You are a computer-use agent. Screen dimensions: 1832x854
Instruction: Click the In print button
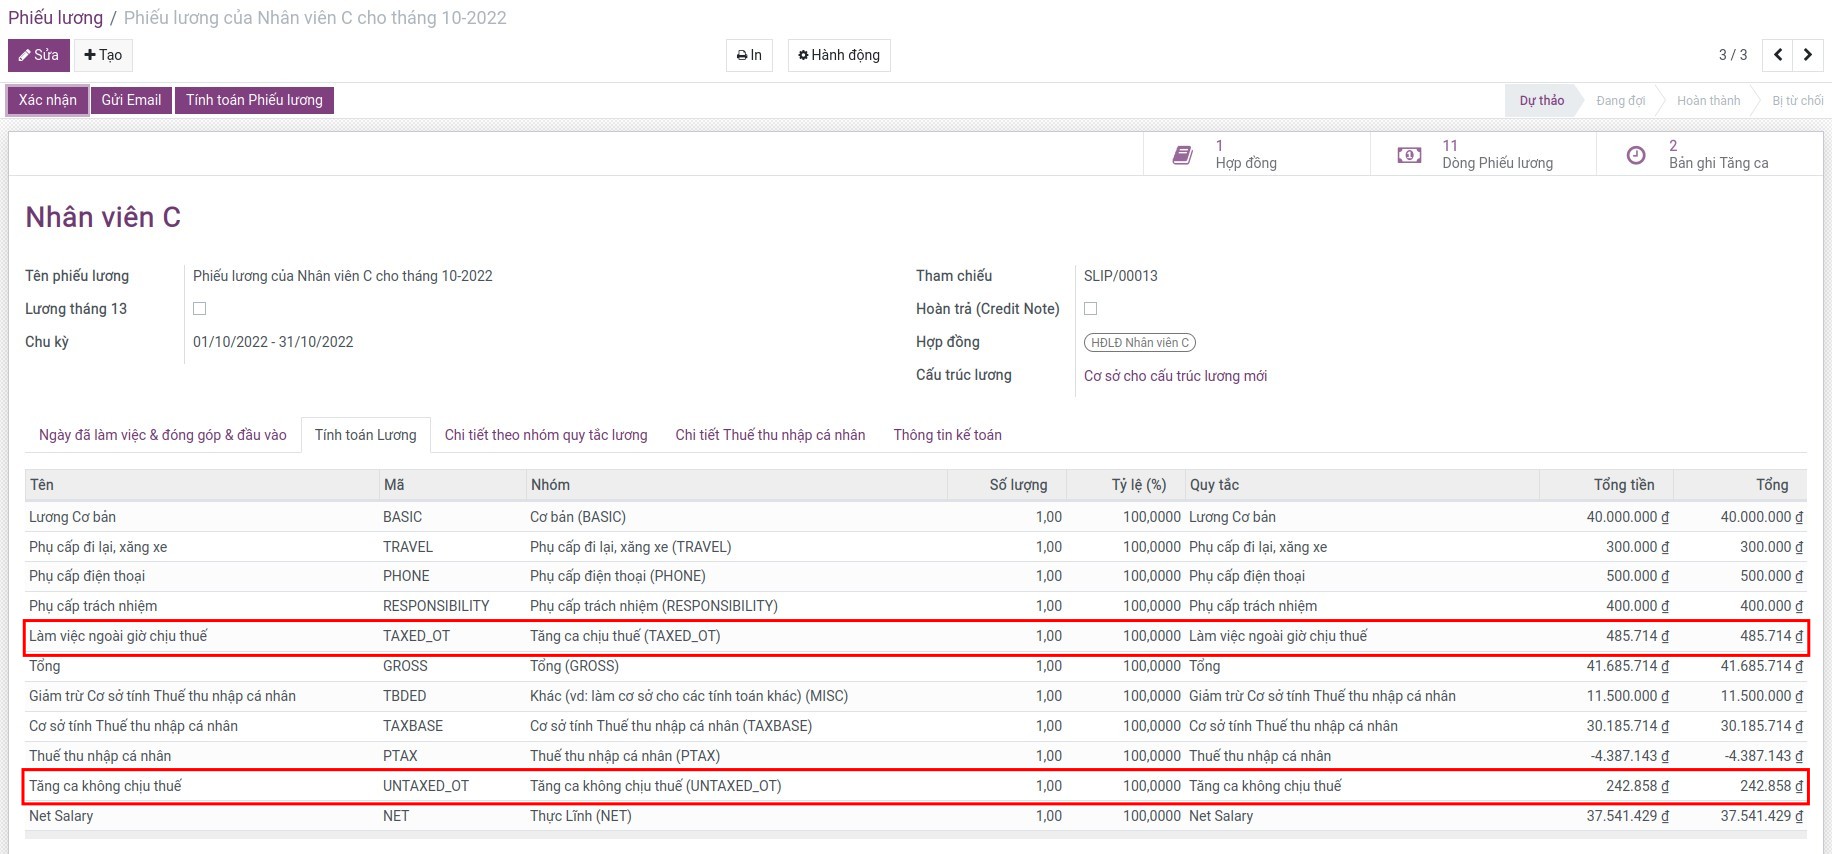pyautogui.click(x=749, y=55)
